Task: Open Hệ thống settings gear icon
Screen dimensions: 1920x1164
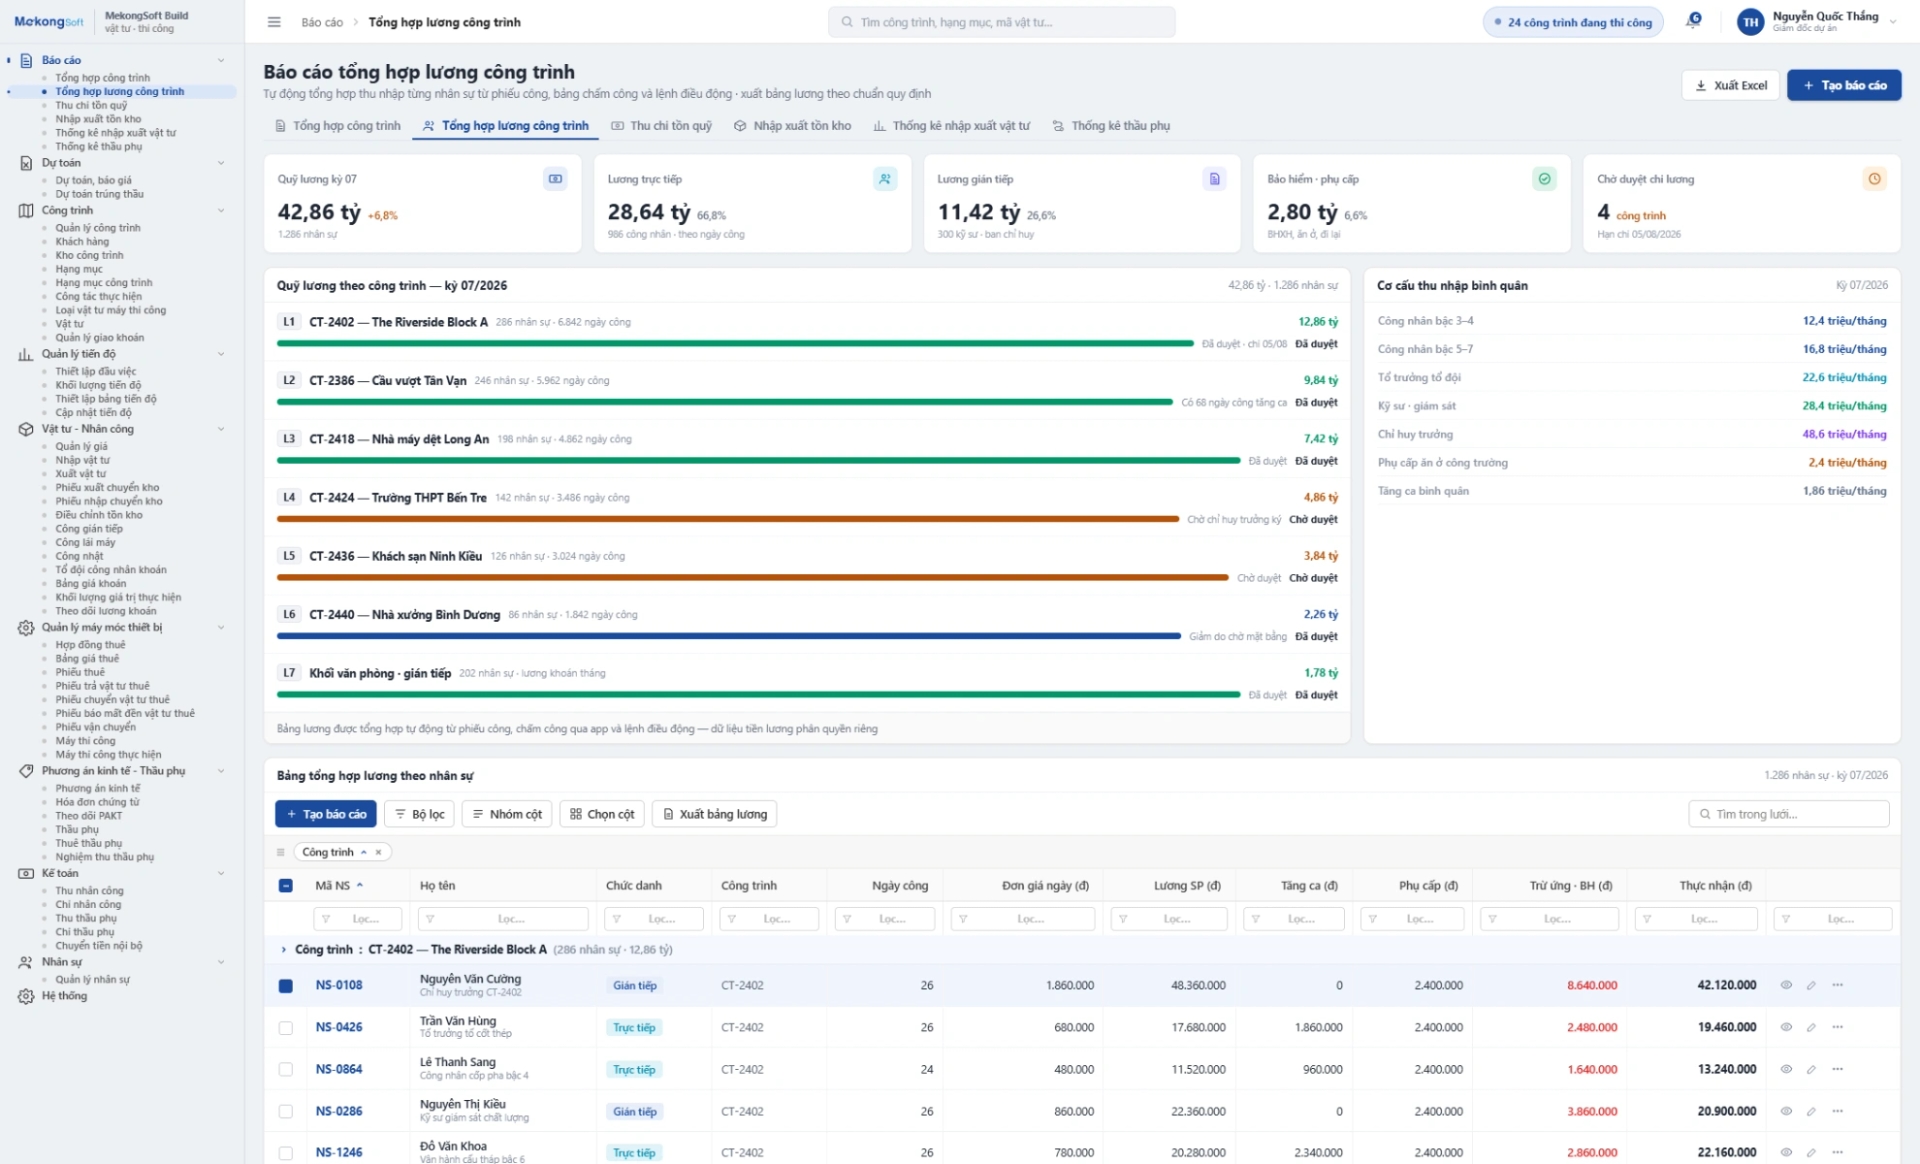Action: pos(26,996)
